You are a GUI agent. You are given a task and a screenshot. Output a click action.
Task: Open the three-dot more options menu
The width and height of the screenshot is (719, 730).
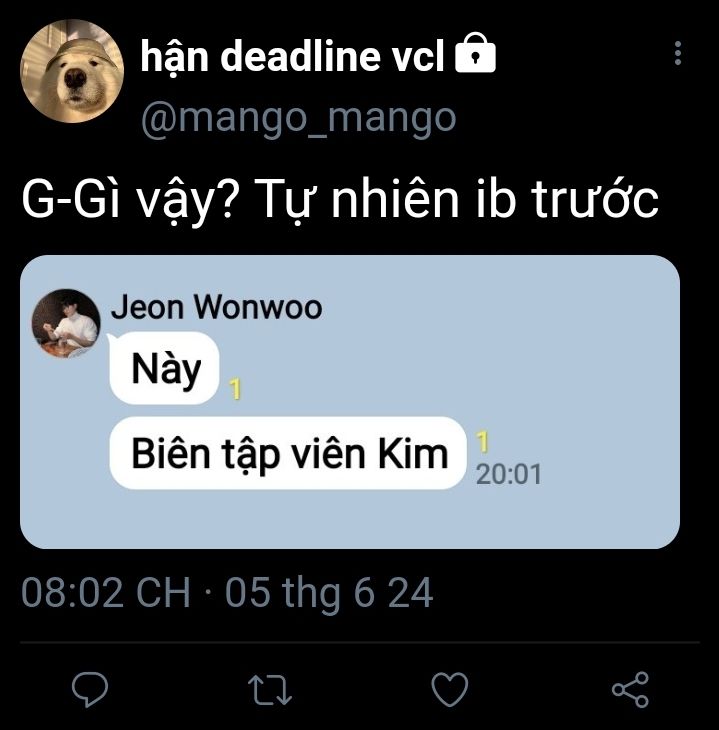678,53
